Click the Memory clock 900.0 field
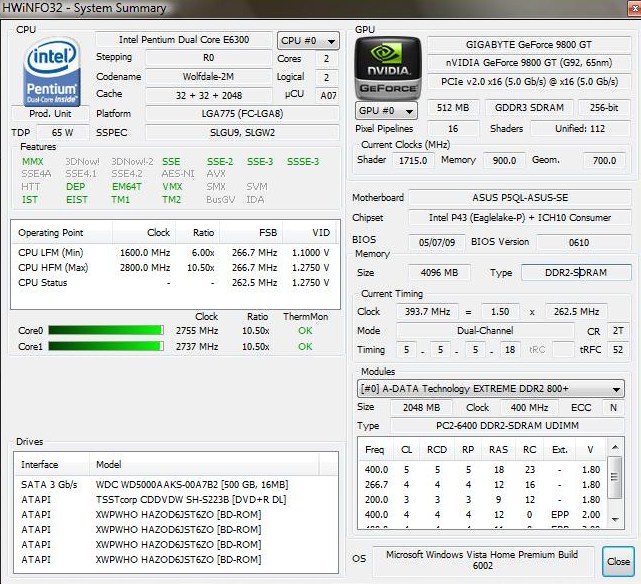Screen dimensions: 641x584 point(504,160)
